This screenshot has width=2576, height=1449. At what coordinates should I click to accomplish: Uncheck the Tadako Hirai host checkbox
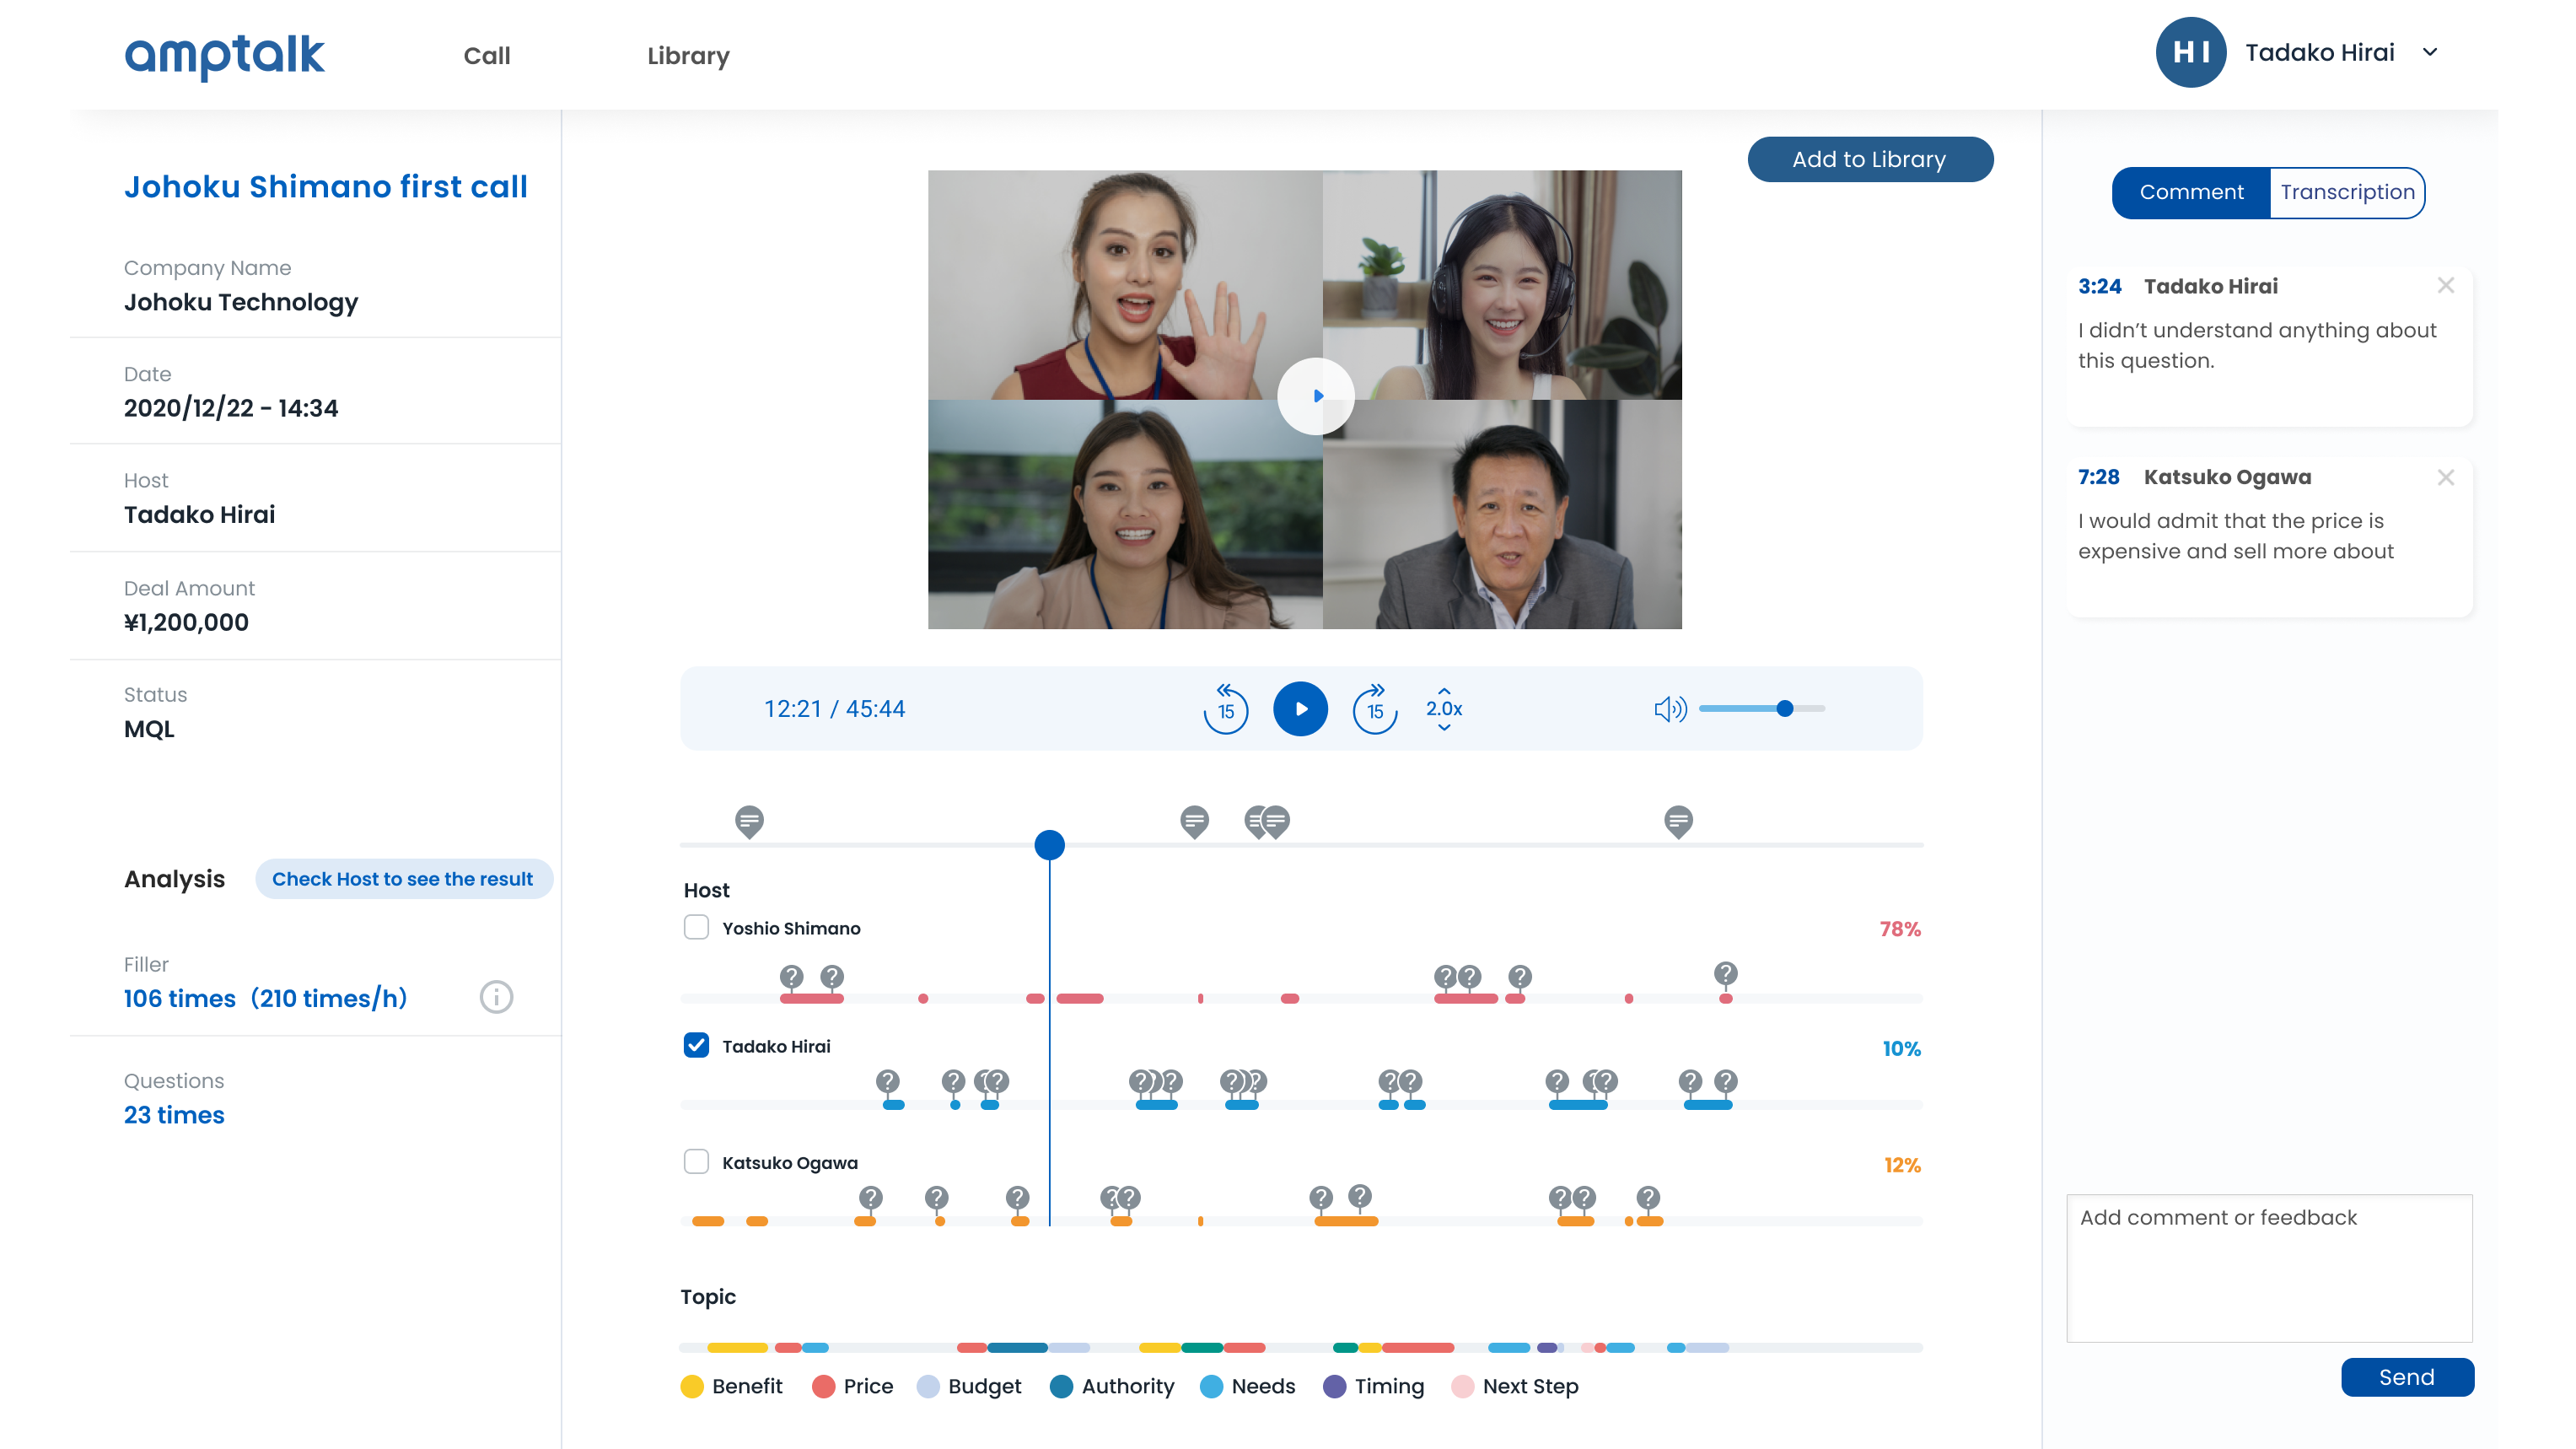[696, 1045]
